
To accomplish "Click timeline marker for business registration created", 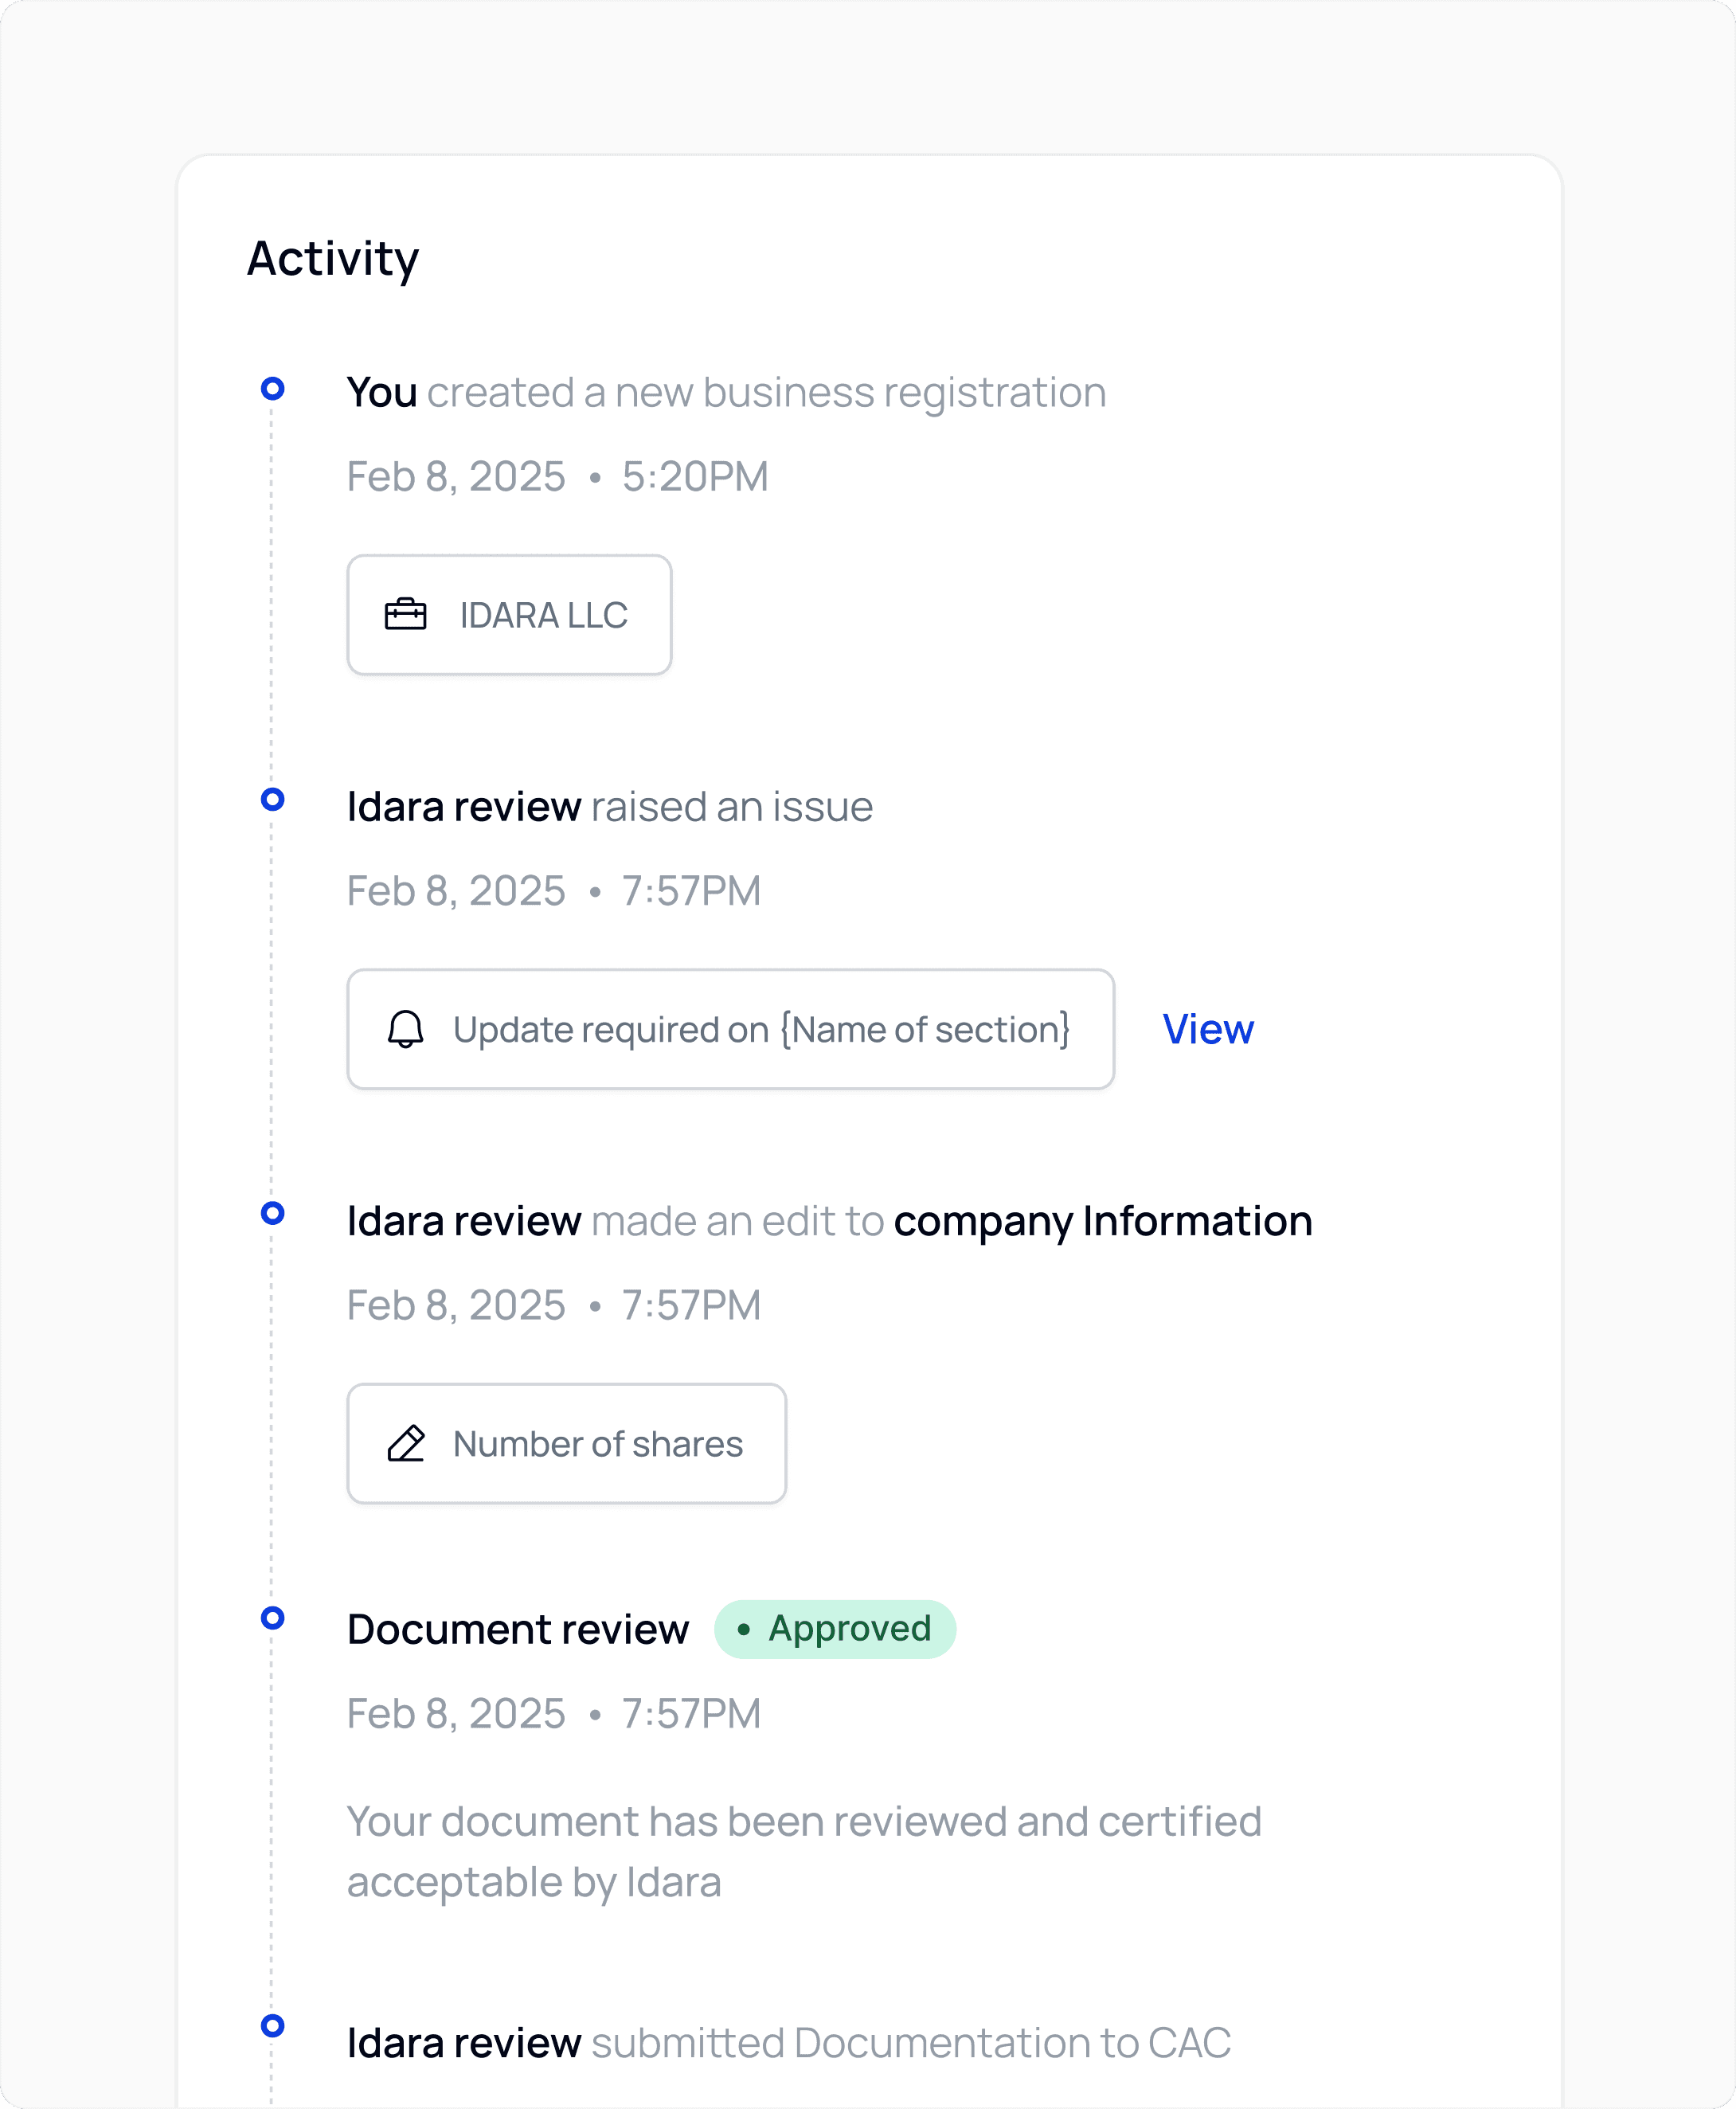I will point(272,388).
